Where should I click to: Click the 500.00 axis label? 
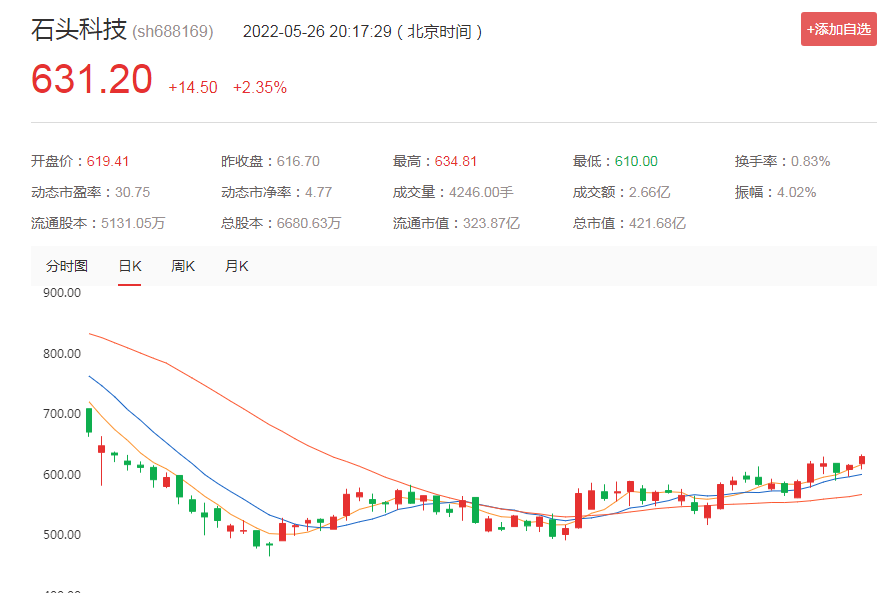tap(62, 534)
